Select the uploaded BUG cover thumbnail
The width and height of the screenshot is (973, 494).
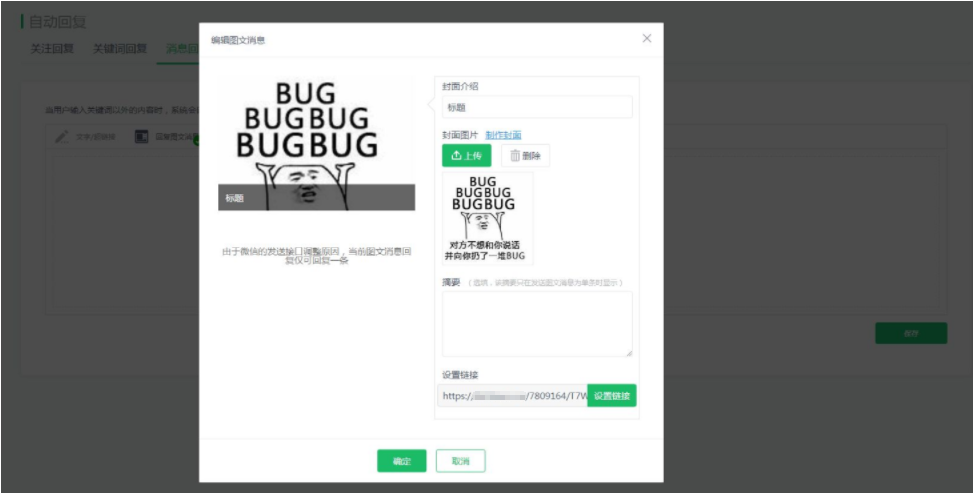pyautogui.click(x=488, y=218)
